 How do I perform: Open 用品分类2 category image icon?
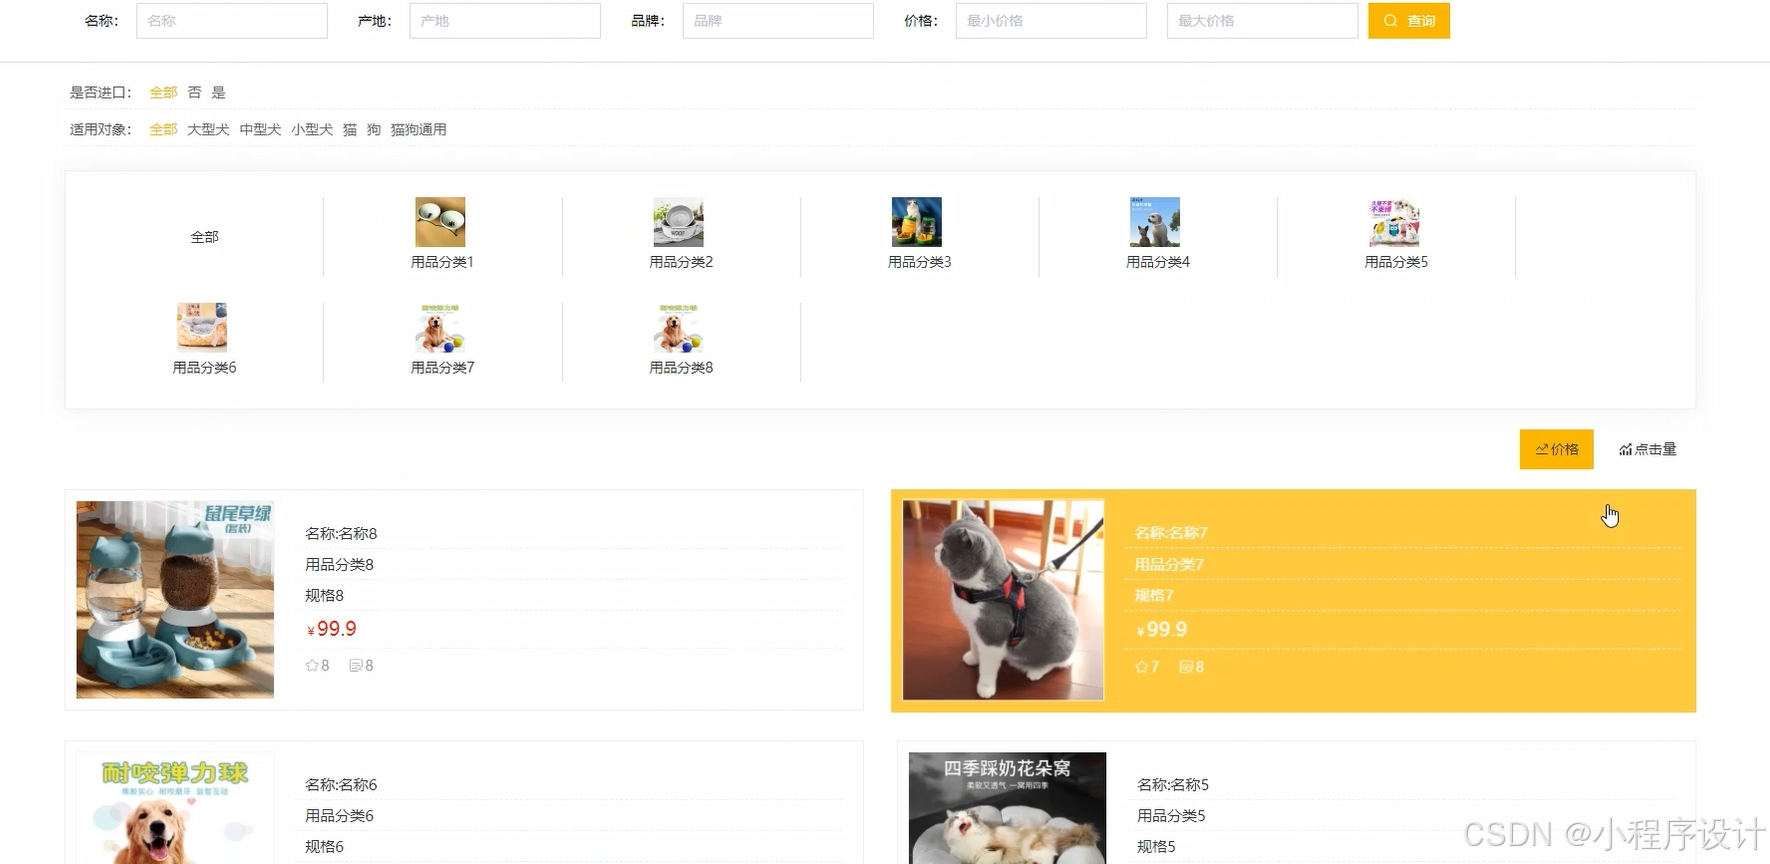(x=678, y=222)
